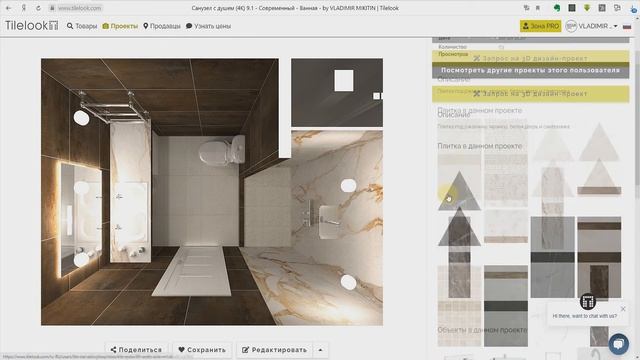The image size is (640, 360).
Task: Click the Сохранить button with heart
Action: pos(202,350)
